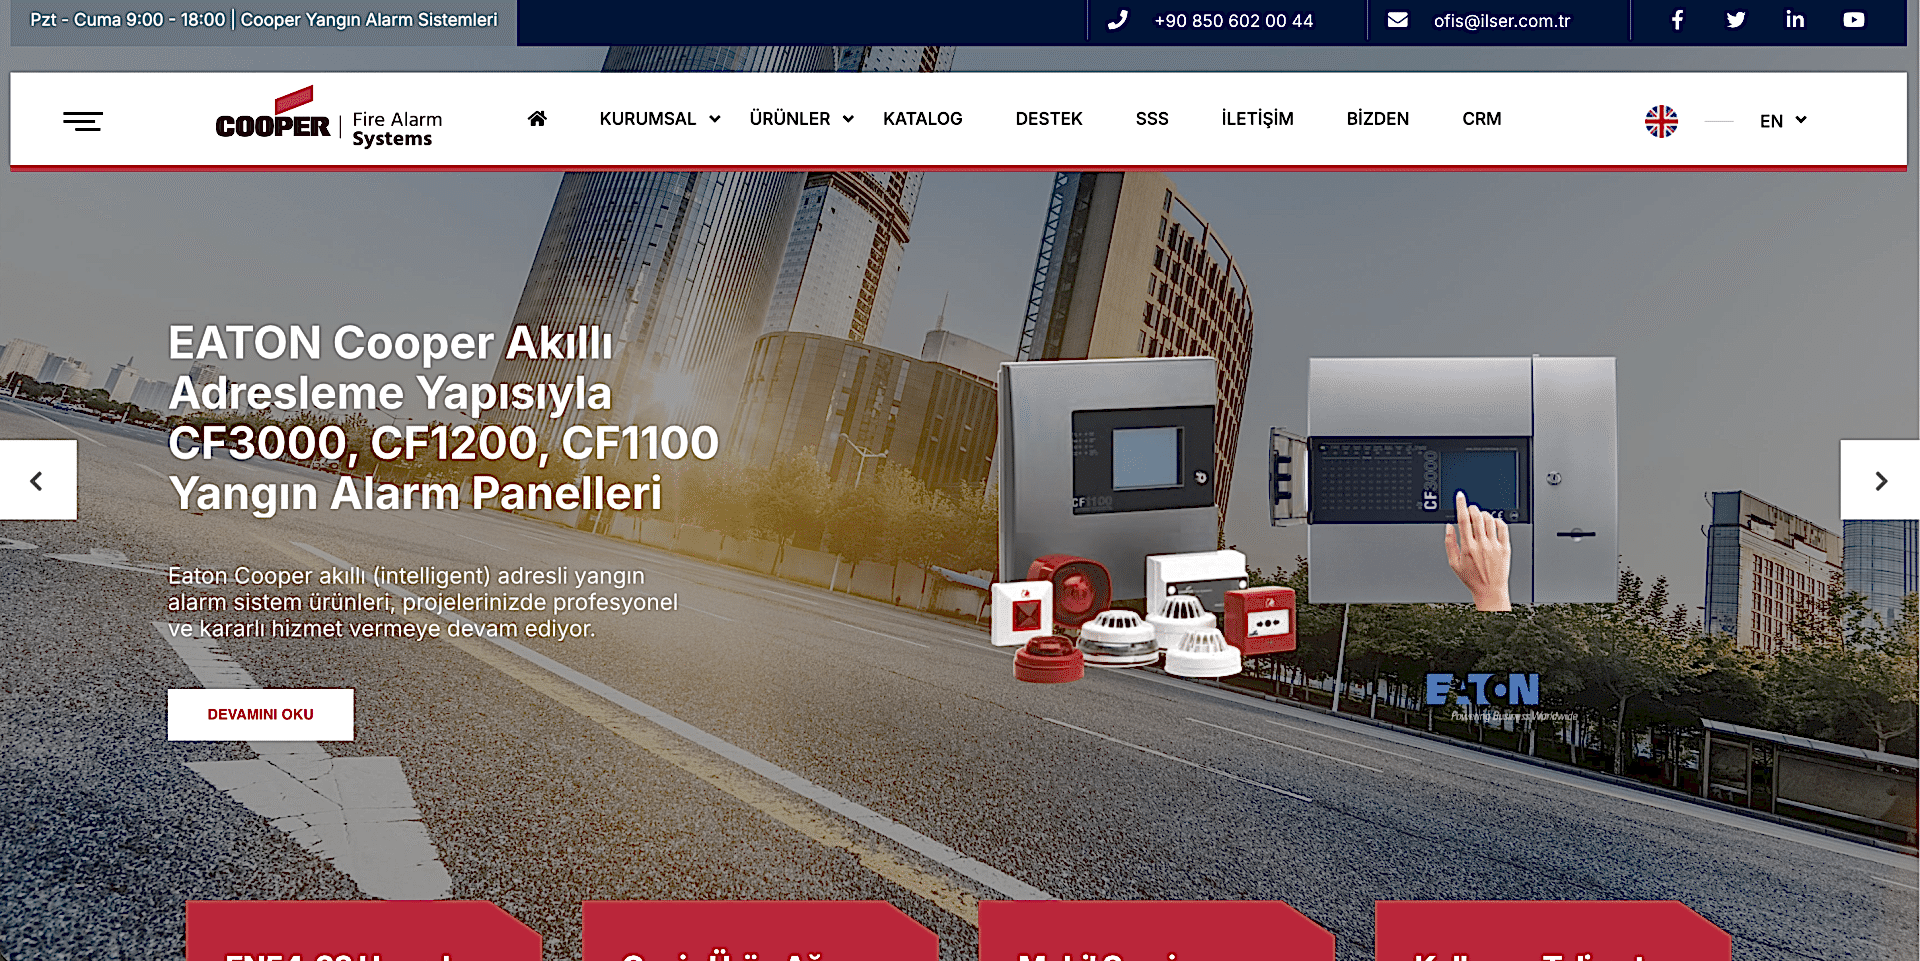Open the hamburger side menu

pos(83,121)
